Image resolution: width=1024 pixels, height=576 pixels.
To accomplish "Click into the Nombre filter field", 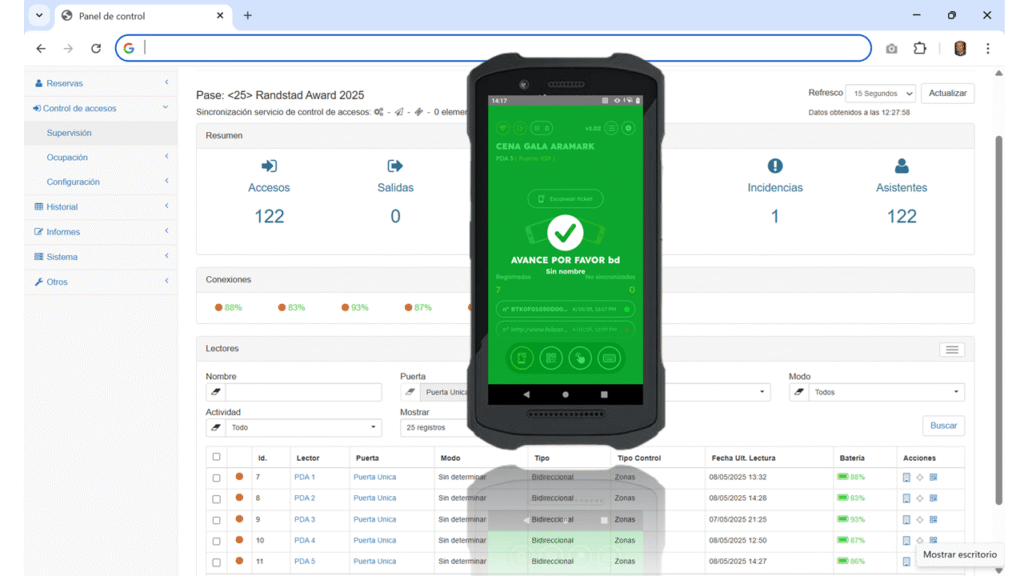I will click(x=304, y=392).
